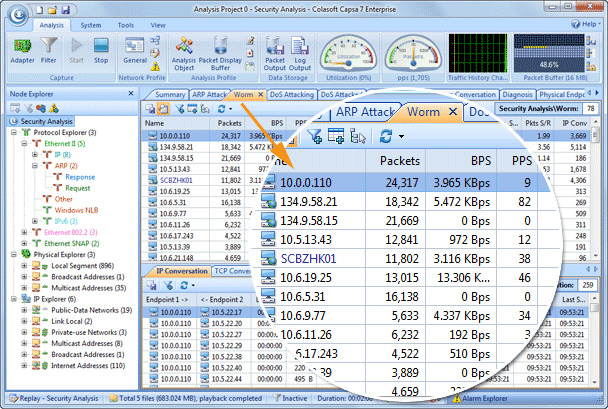Open the Analysis Object settings
Screen dimensions: 608x409
184,54
